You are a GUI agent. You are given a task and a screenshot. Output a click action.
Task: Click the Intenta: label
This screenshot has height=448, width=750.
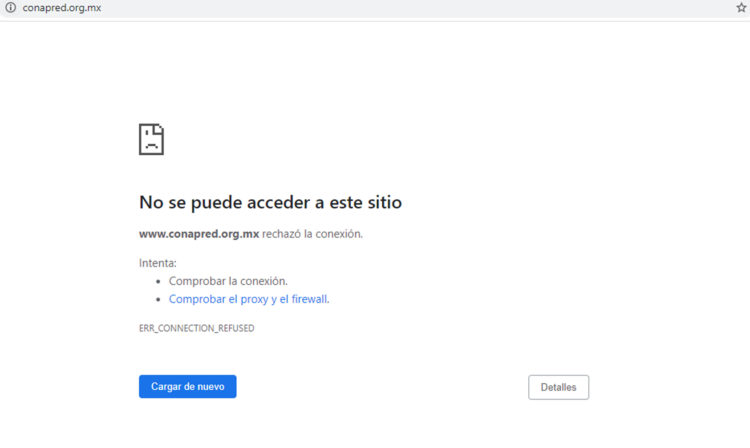coord(158,263)
